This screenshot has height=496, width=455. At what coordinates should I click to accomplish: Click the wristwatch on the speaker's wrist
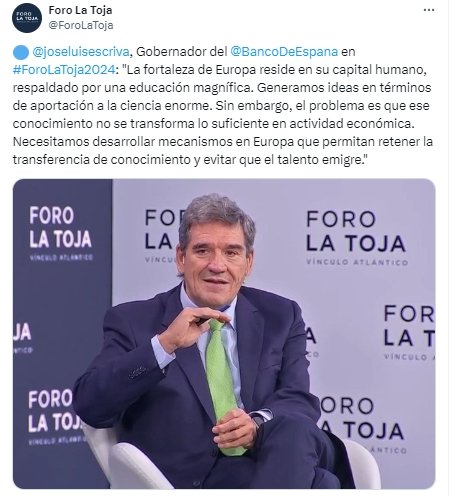[261, 419]
